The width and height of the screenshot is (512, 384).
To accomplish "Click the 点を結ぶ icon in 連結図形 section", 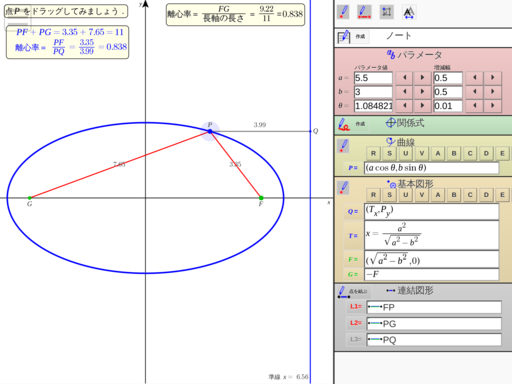I will 343,292.
